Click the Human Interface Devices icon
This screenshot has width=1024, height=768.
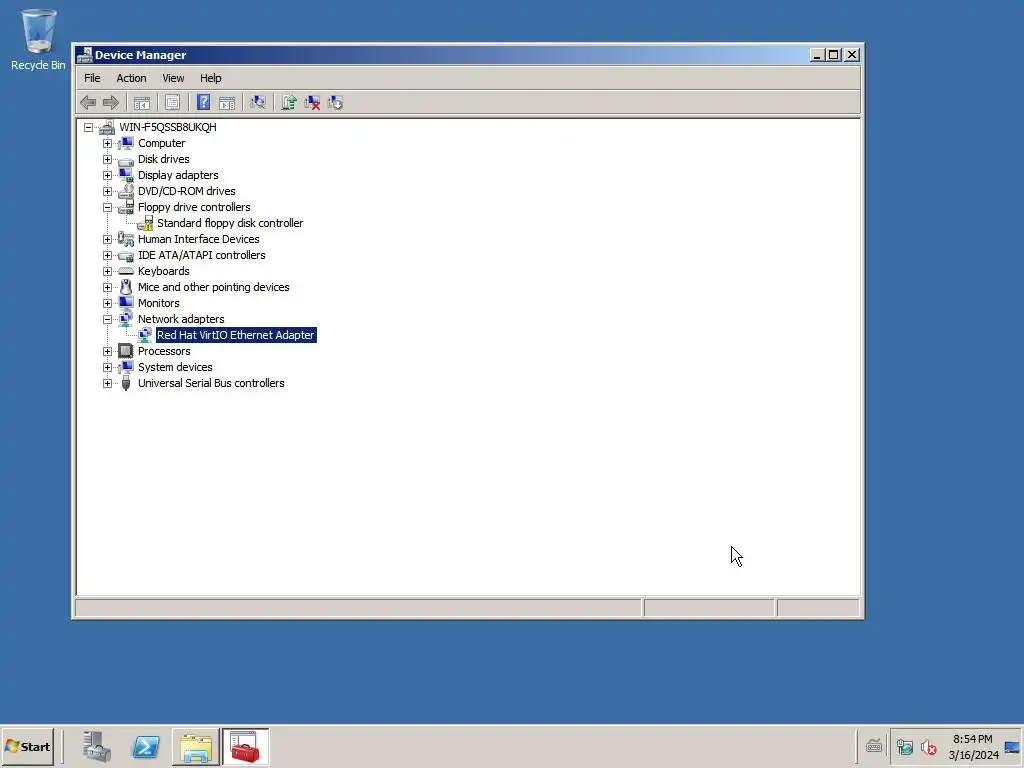tap(126, 239)
